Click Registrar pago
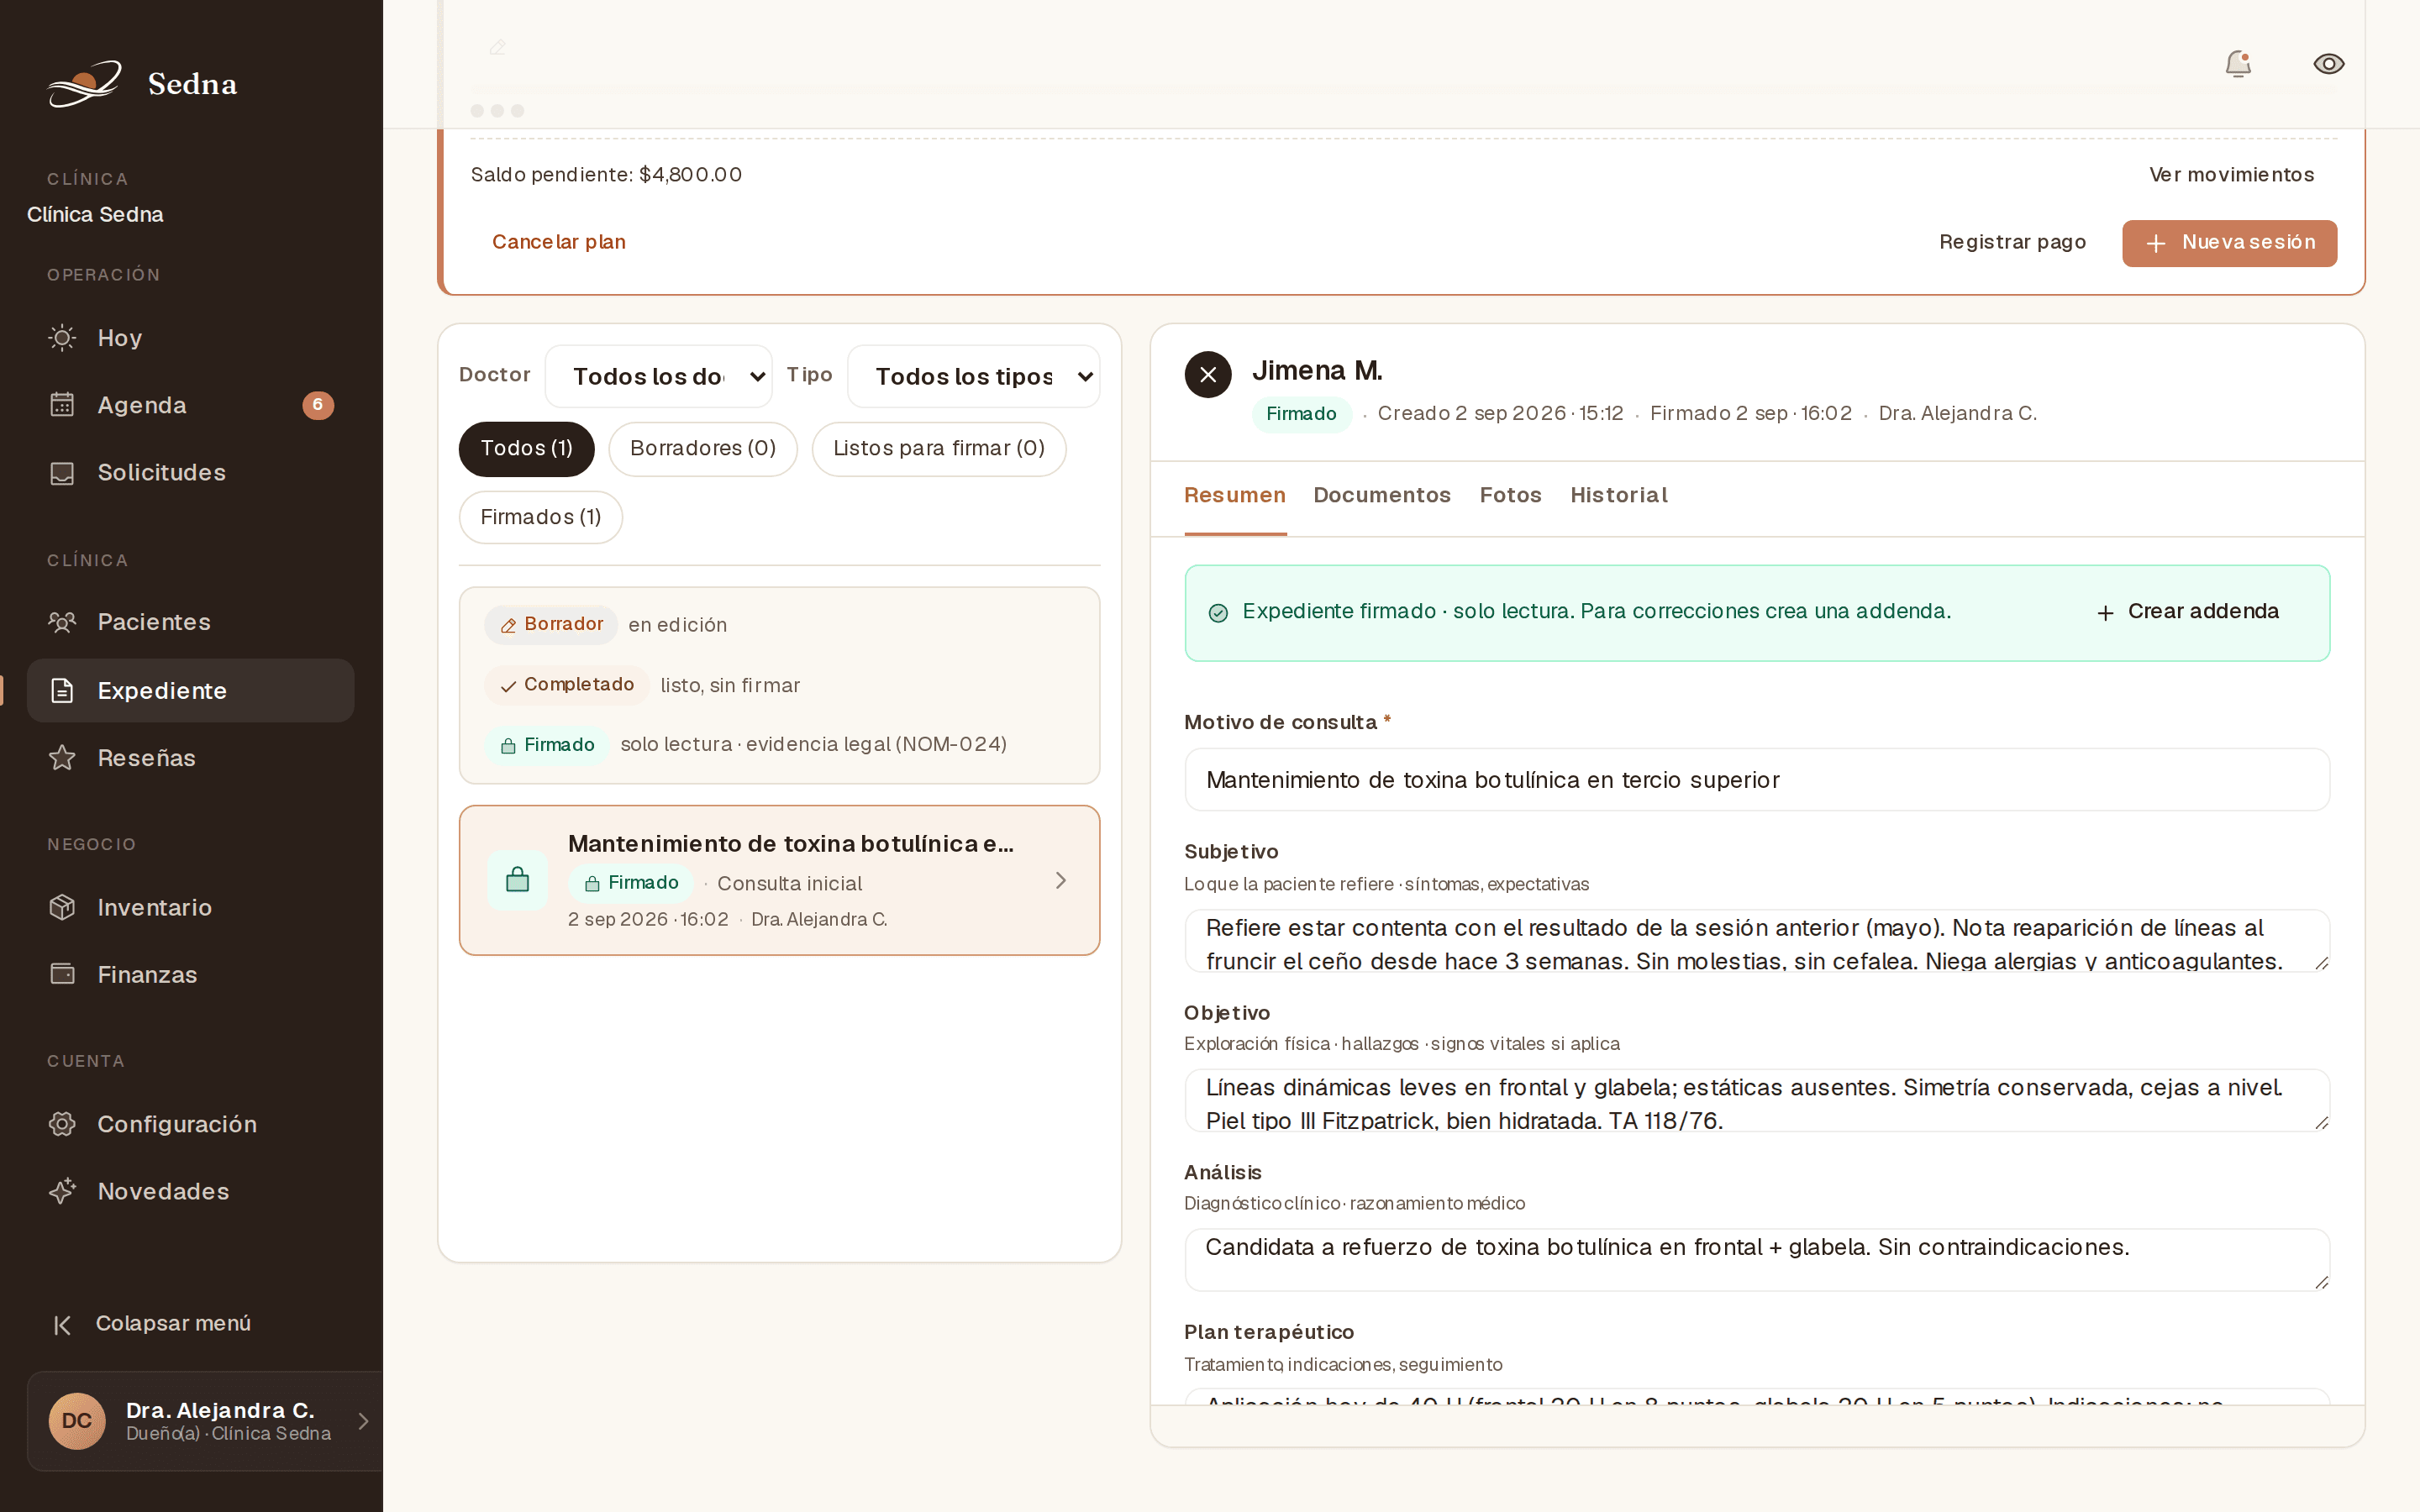This screenshot has height=1512, width=2420. [x=2012, y=242]
